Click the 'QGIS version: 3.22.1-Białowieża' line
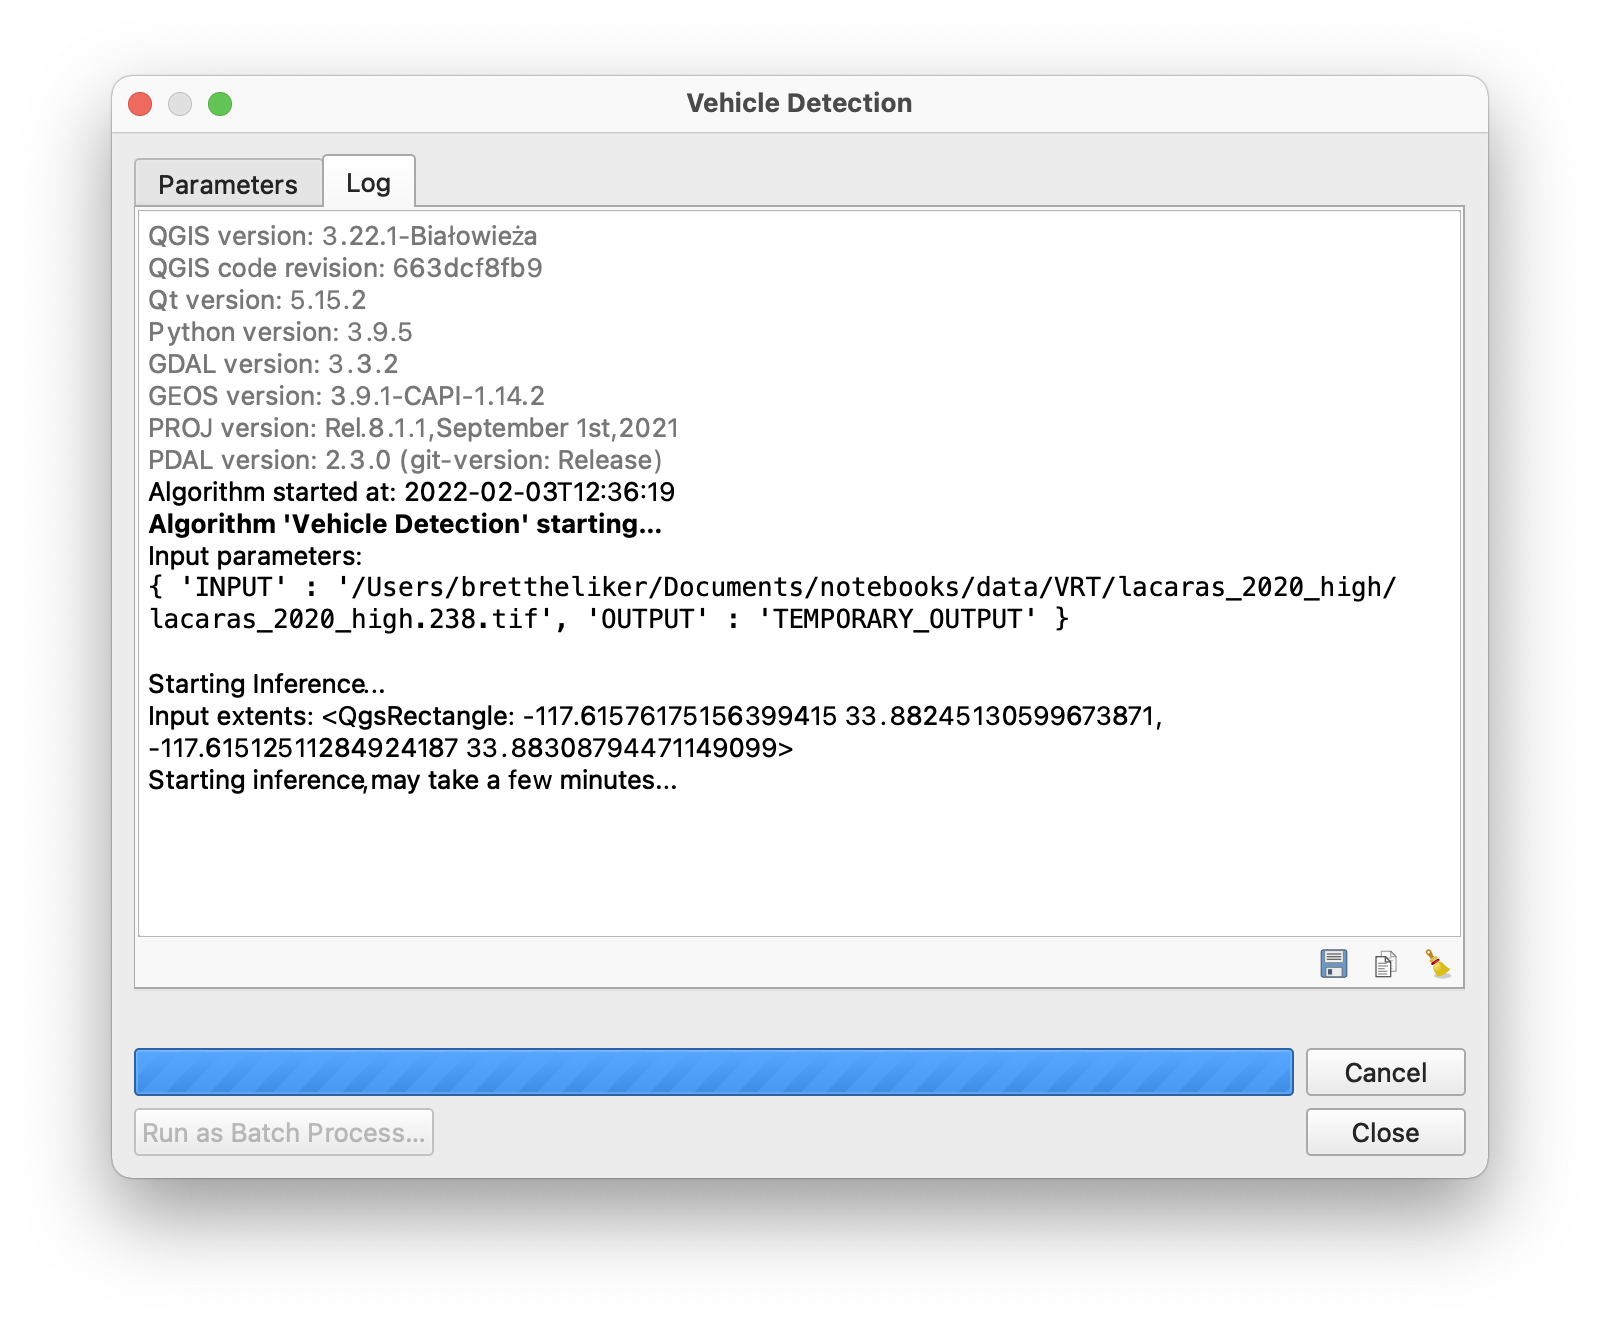The height and width of the screenshot is (1326, 1600). tap(343, 236)
